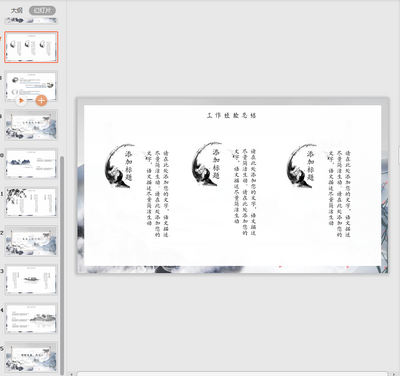This screenshot has height=376, width=400.
Task: Select slide 12 section title thumbnail
Action: coord(31,241)
